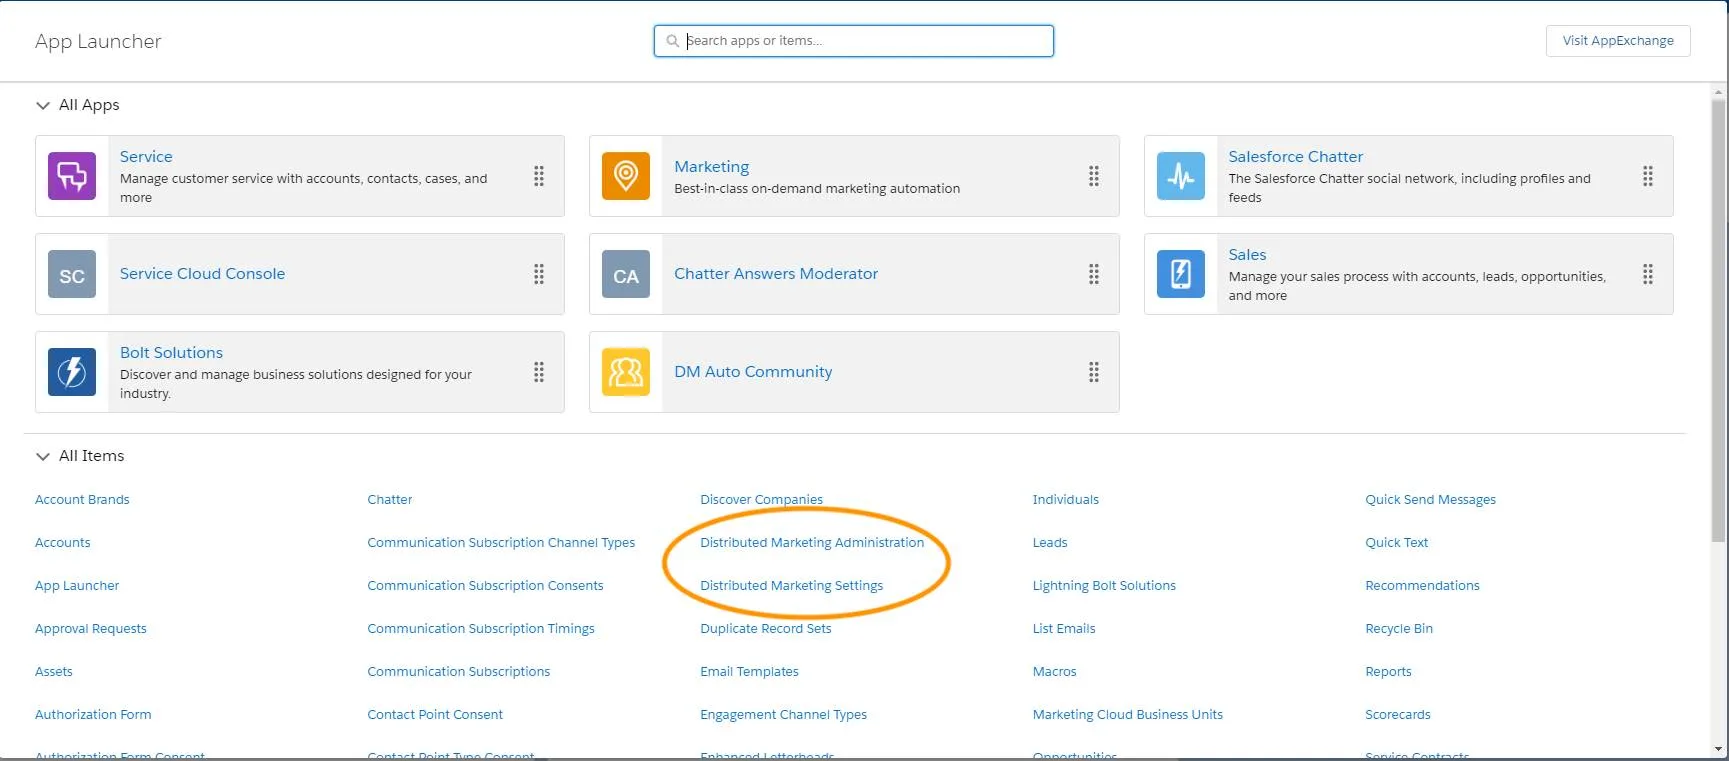Open the Accounts item
Viewport: 1729px width, 761px height.
tap(62, 543)
